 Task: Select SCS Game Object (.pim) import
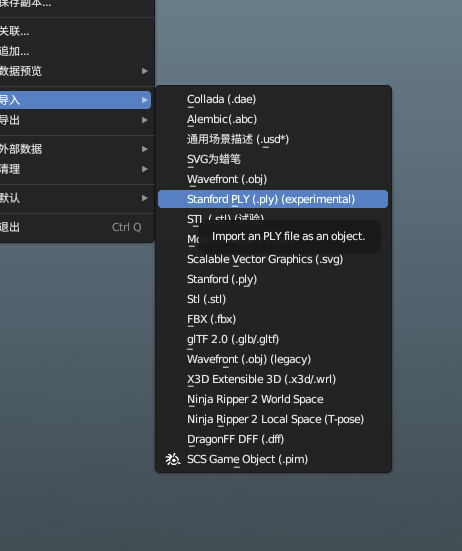273,459
